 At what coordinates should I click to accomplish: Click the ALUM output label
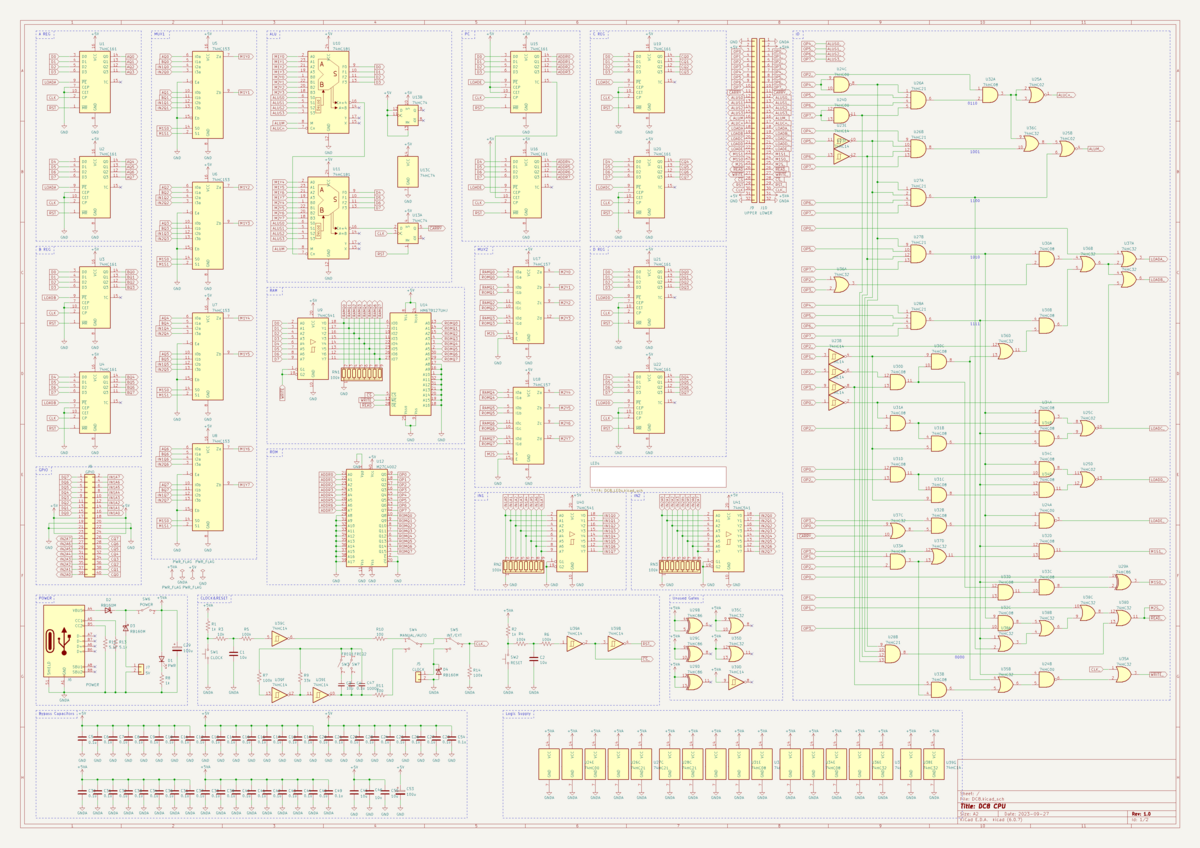[1094, 148]
